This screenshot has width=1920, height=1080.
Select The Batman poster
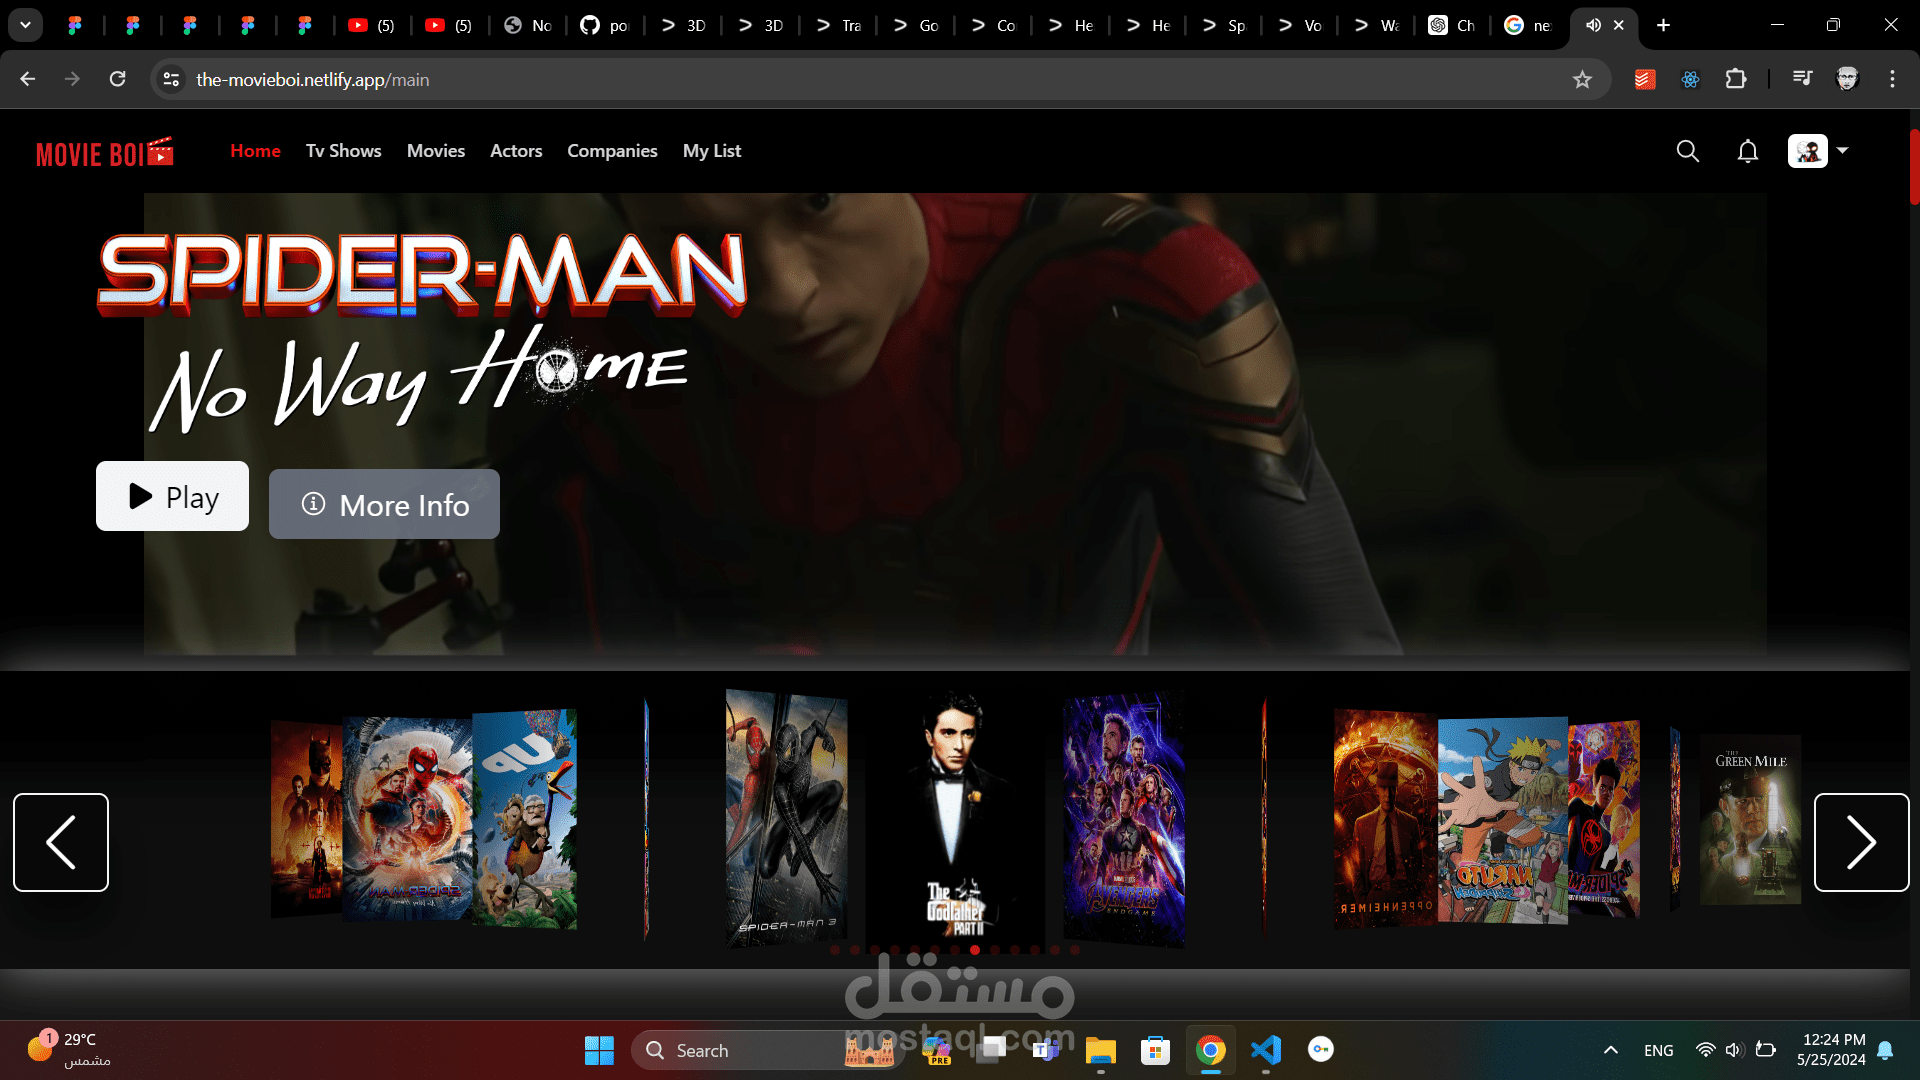pos(306,820)
